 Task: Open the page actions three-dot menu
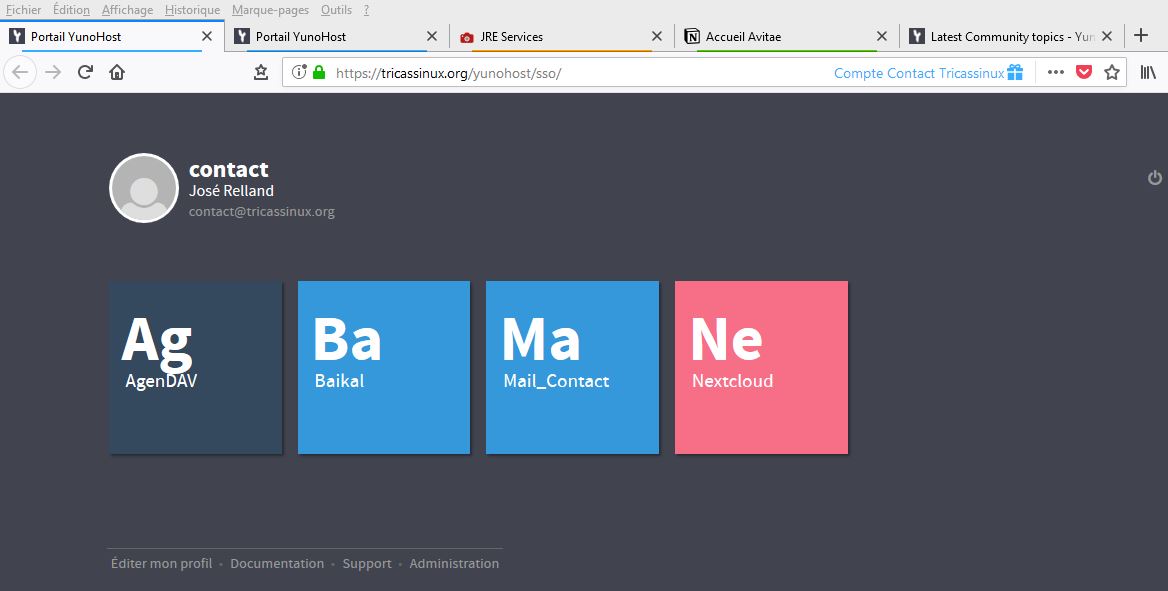click(x=1056, y=72)
